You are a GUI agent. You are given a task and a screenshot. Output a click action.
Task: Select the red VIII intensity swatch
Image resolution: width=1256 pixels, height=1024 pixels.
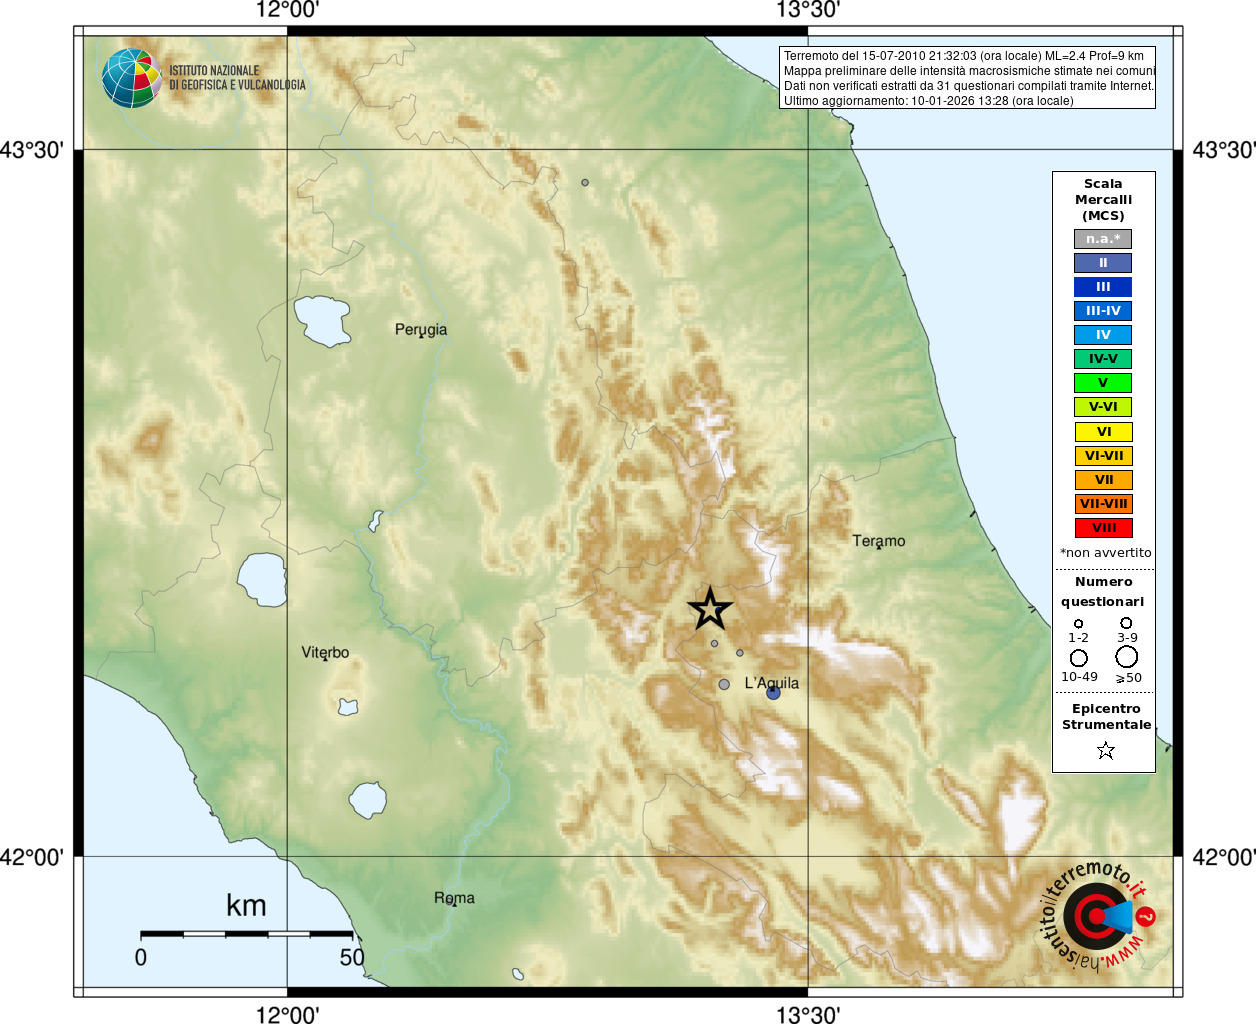point(1103,528)
